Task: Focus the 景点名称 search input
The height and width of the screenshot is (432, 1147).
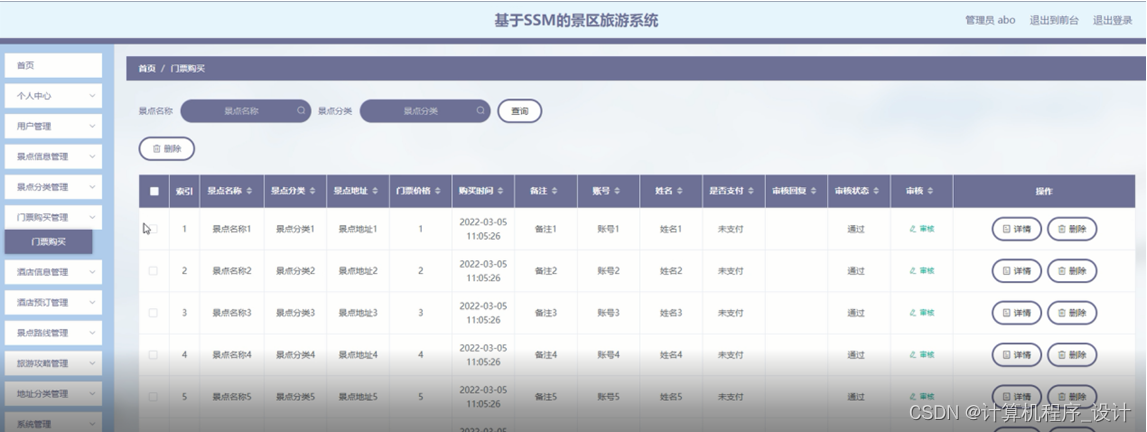Action: tap(246, 111)
